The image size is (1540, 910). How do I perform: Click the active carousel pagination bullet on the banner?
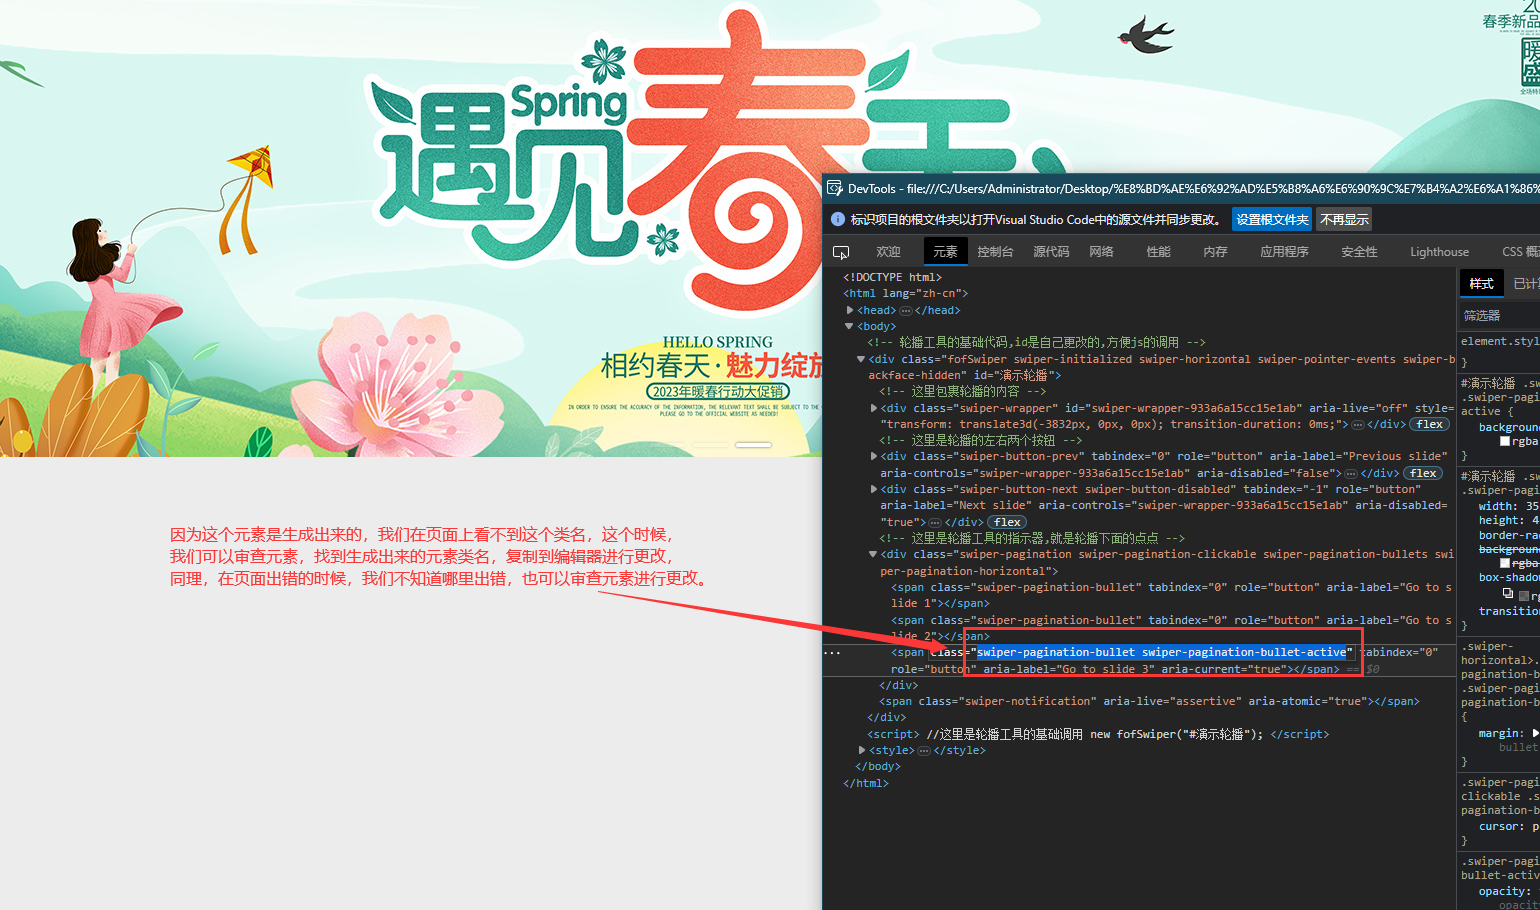pos(753,444)
